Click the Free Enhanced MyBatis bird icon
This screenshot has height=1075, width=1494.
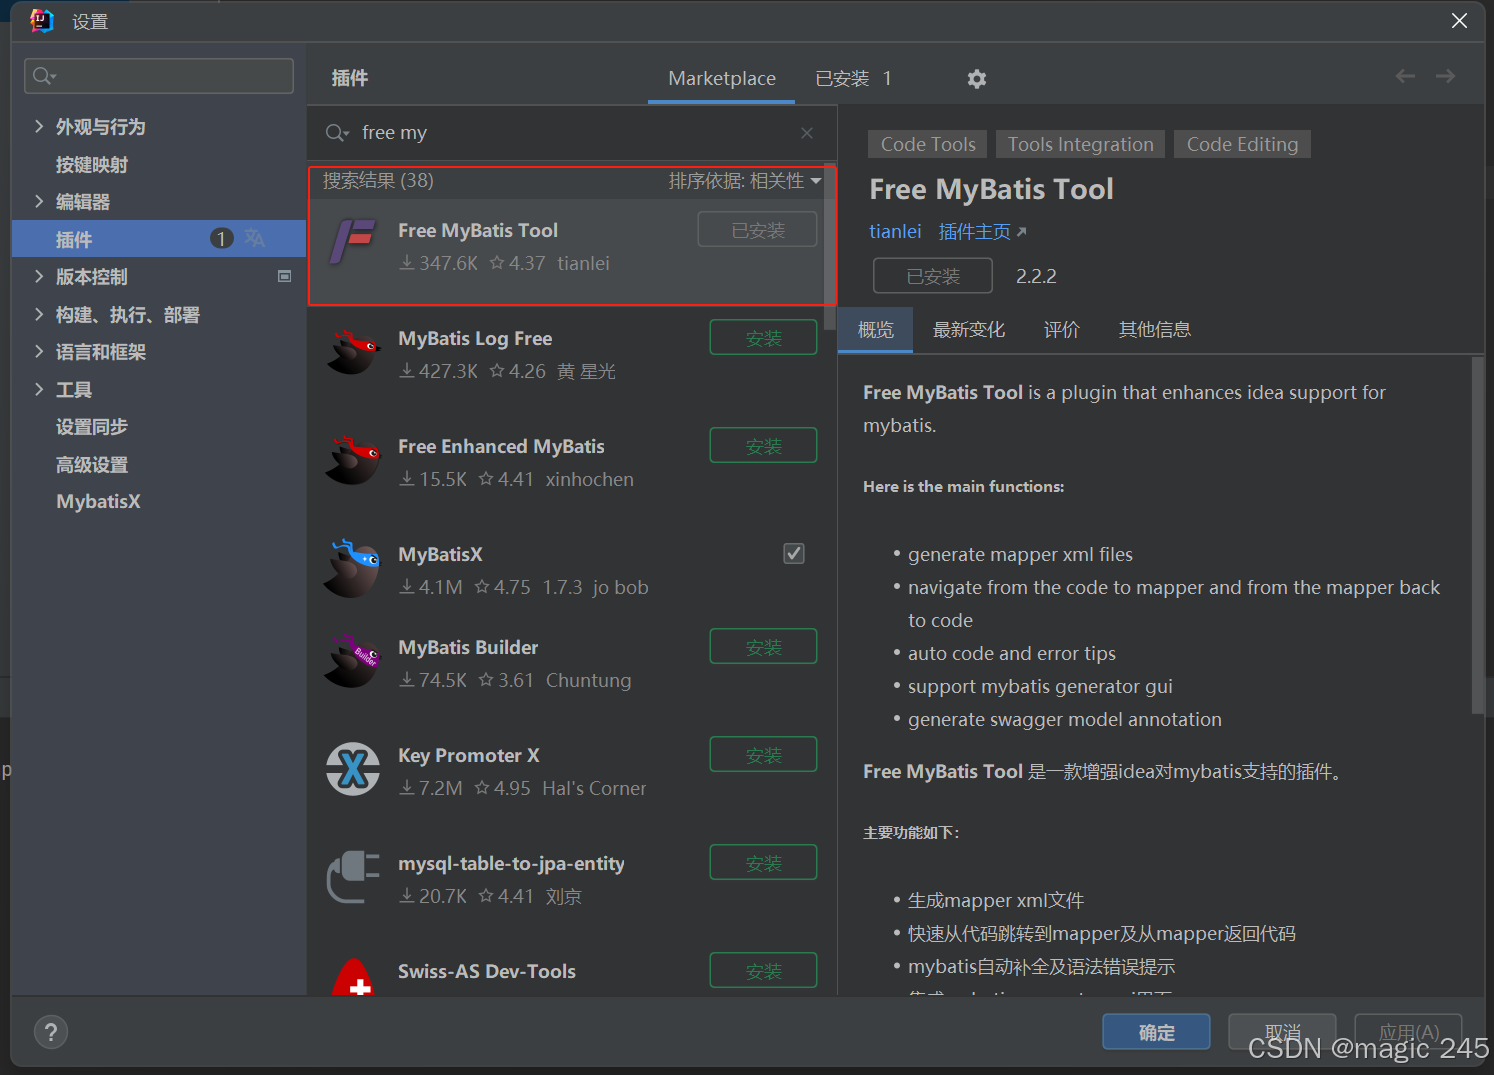[x=353, y=459]
